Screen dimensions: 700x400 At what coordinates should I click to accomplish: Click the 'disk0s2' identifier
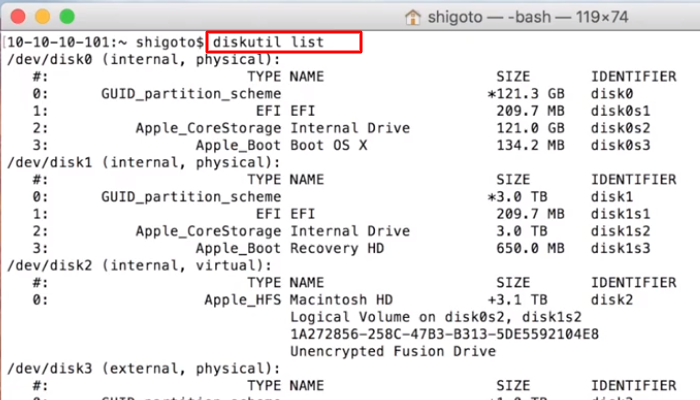tap(621, 128)
